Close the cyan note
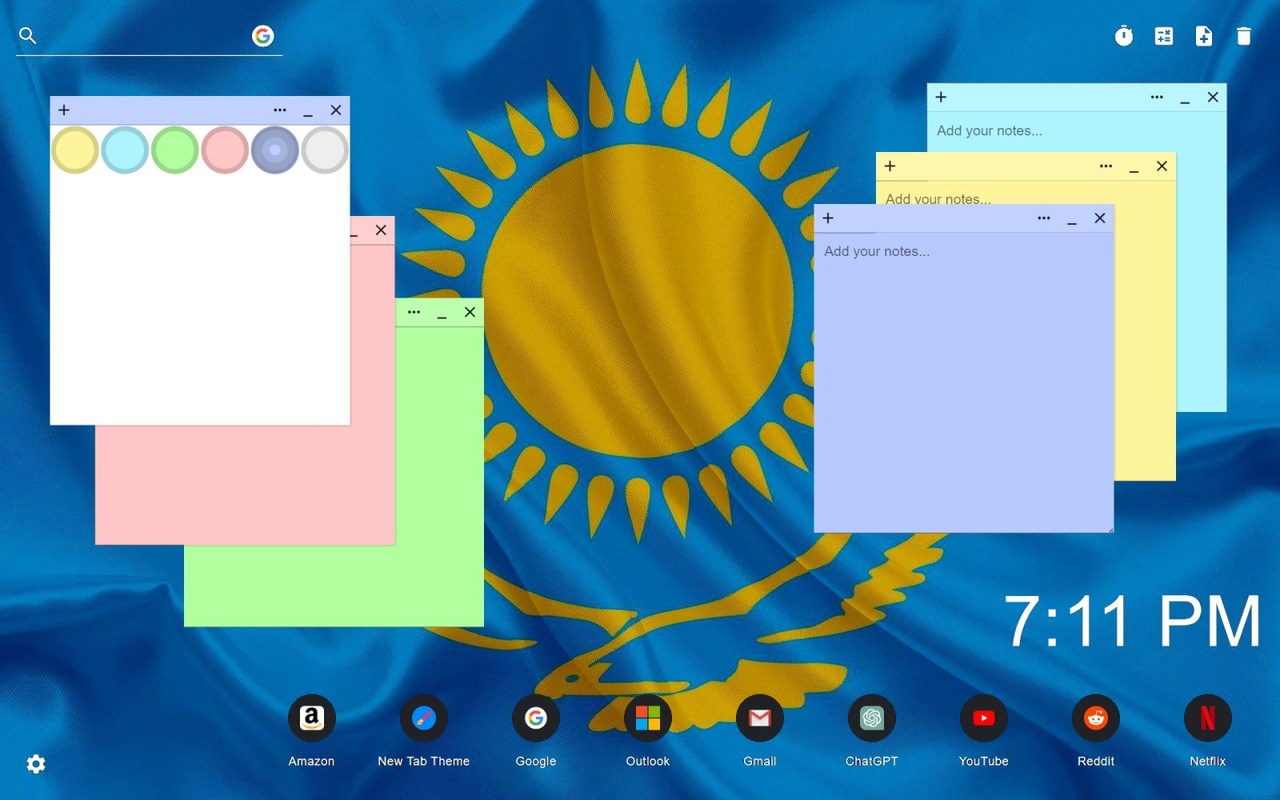 [1213, 97]
